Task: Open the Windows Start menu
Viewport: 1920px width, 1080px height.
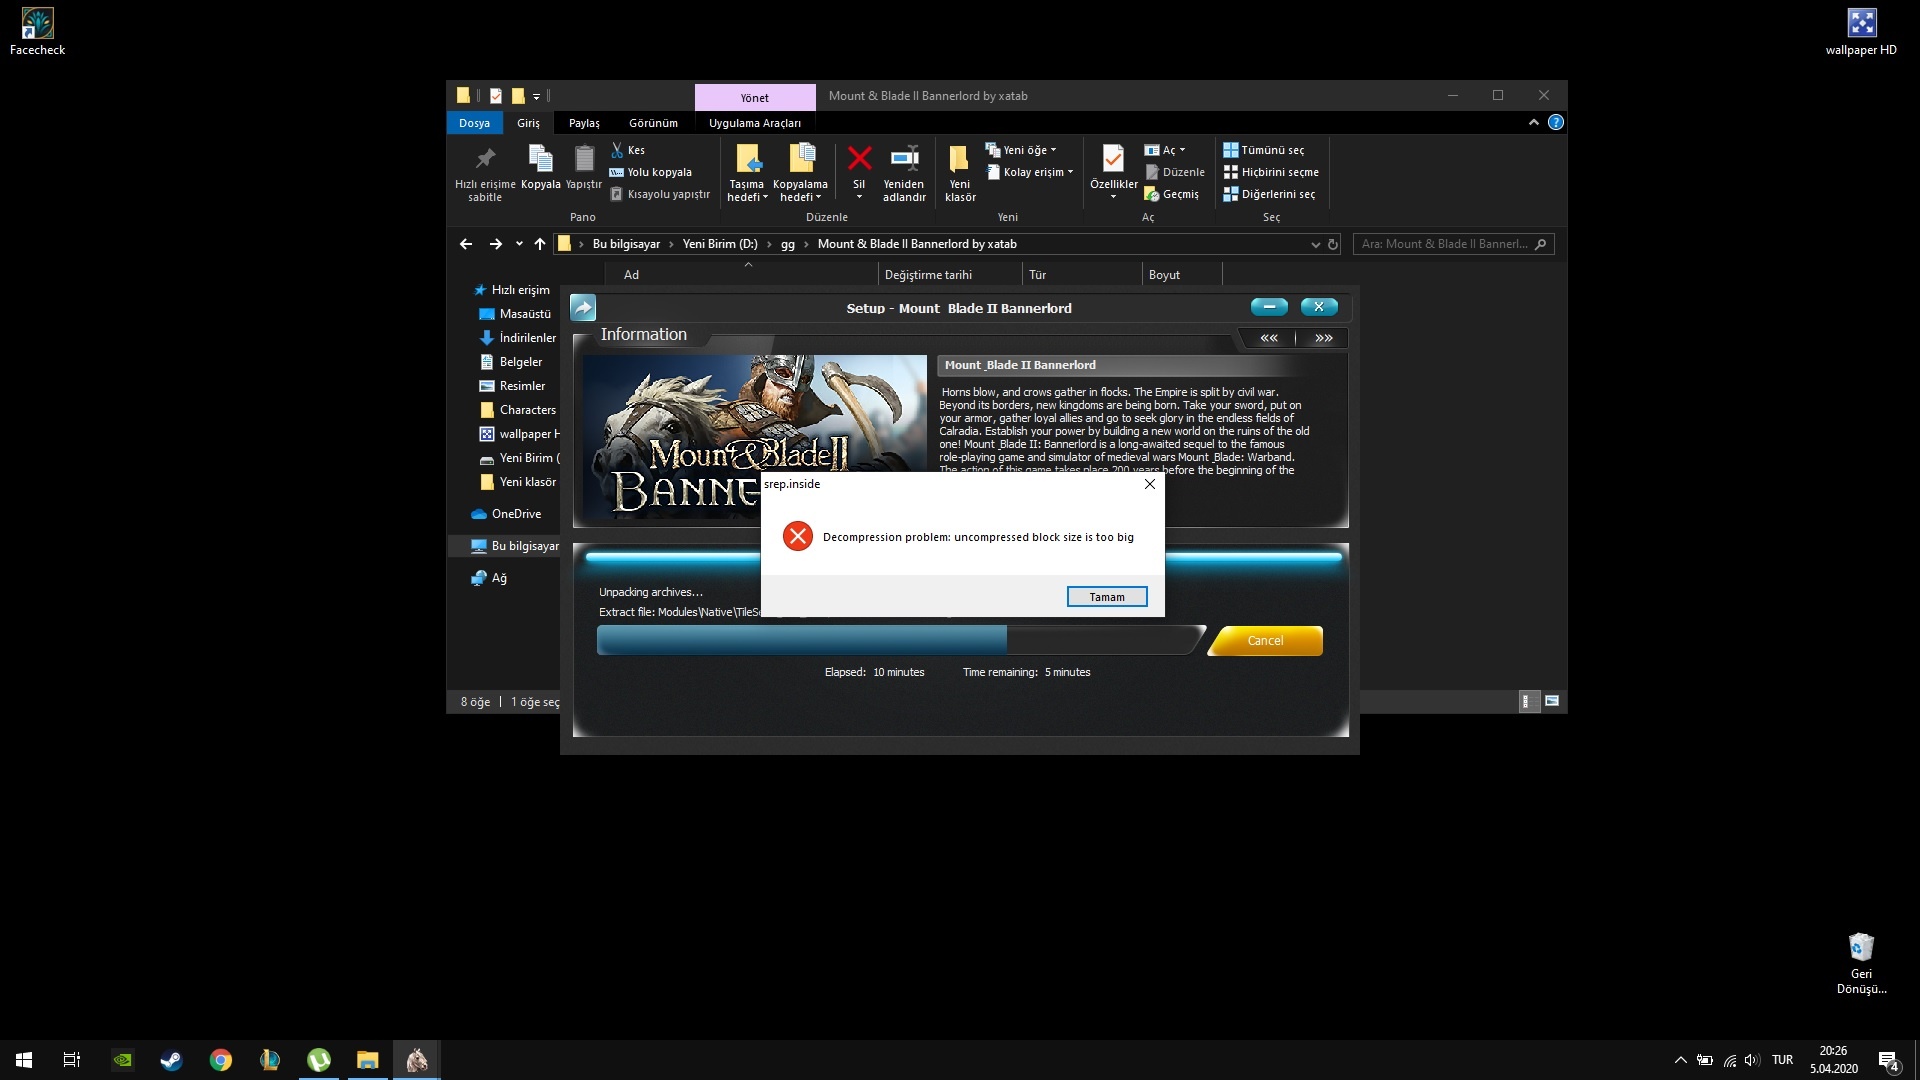Action: [24, 1060]
